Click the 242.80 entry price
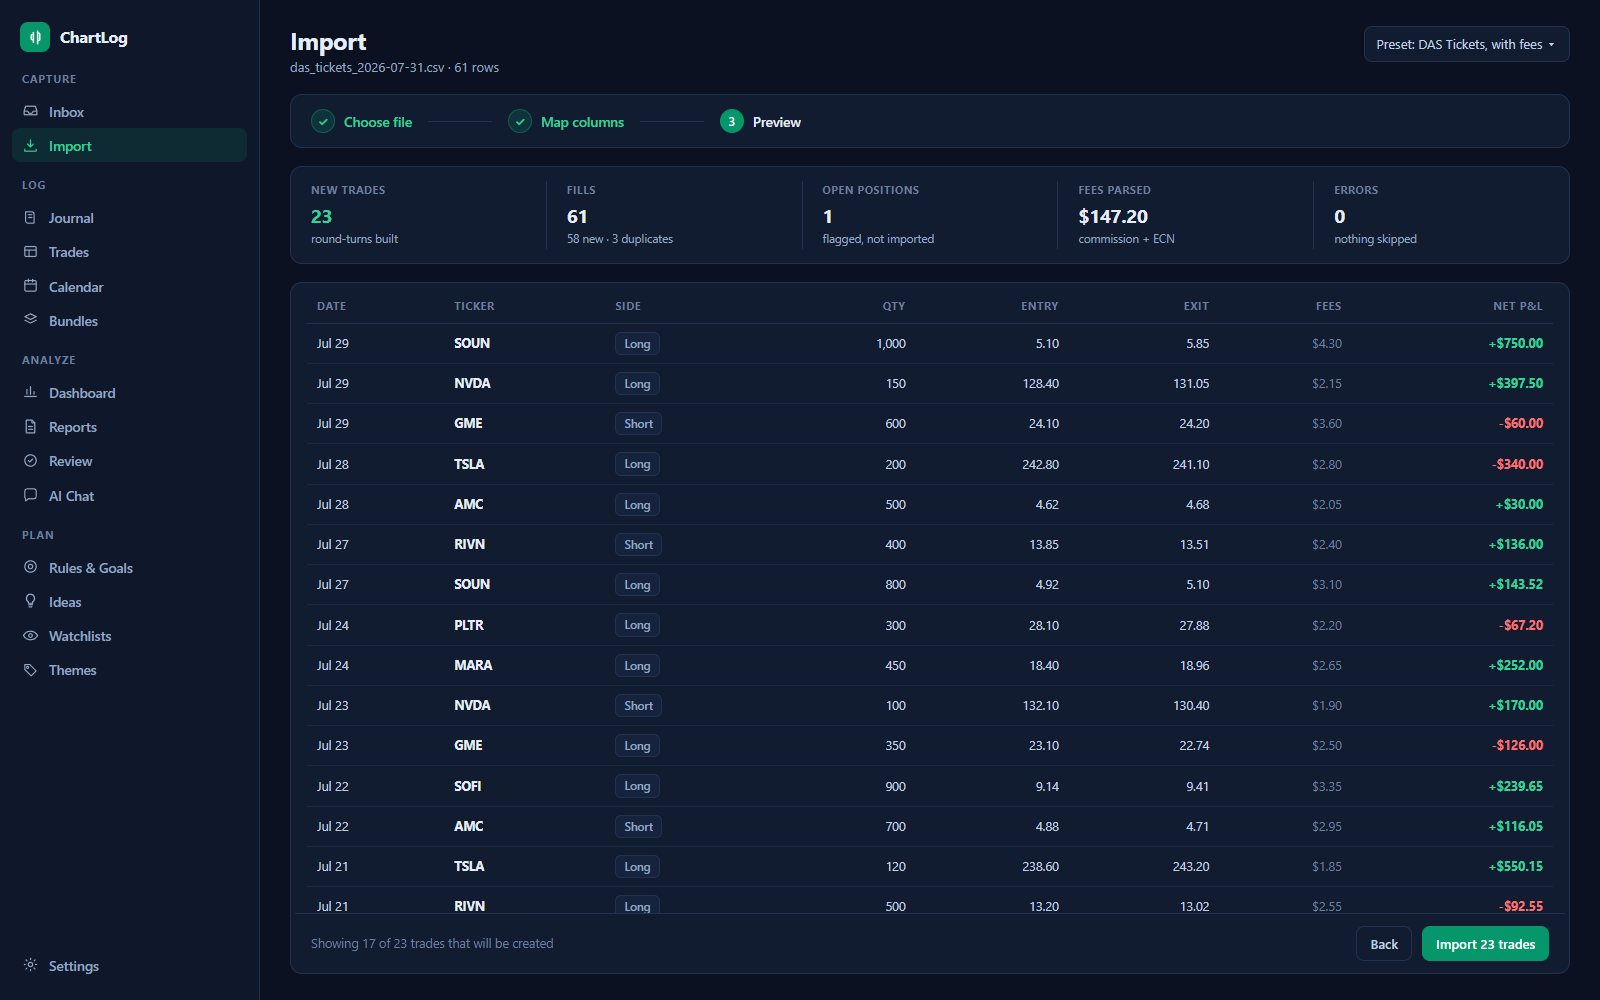Image resolution: width=1600 pixels, height=1000 pixels. (1040, 464)
